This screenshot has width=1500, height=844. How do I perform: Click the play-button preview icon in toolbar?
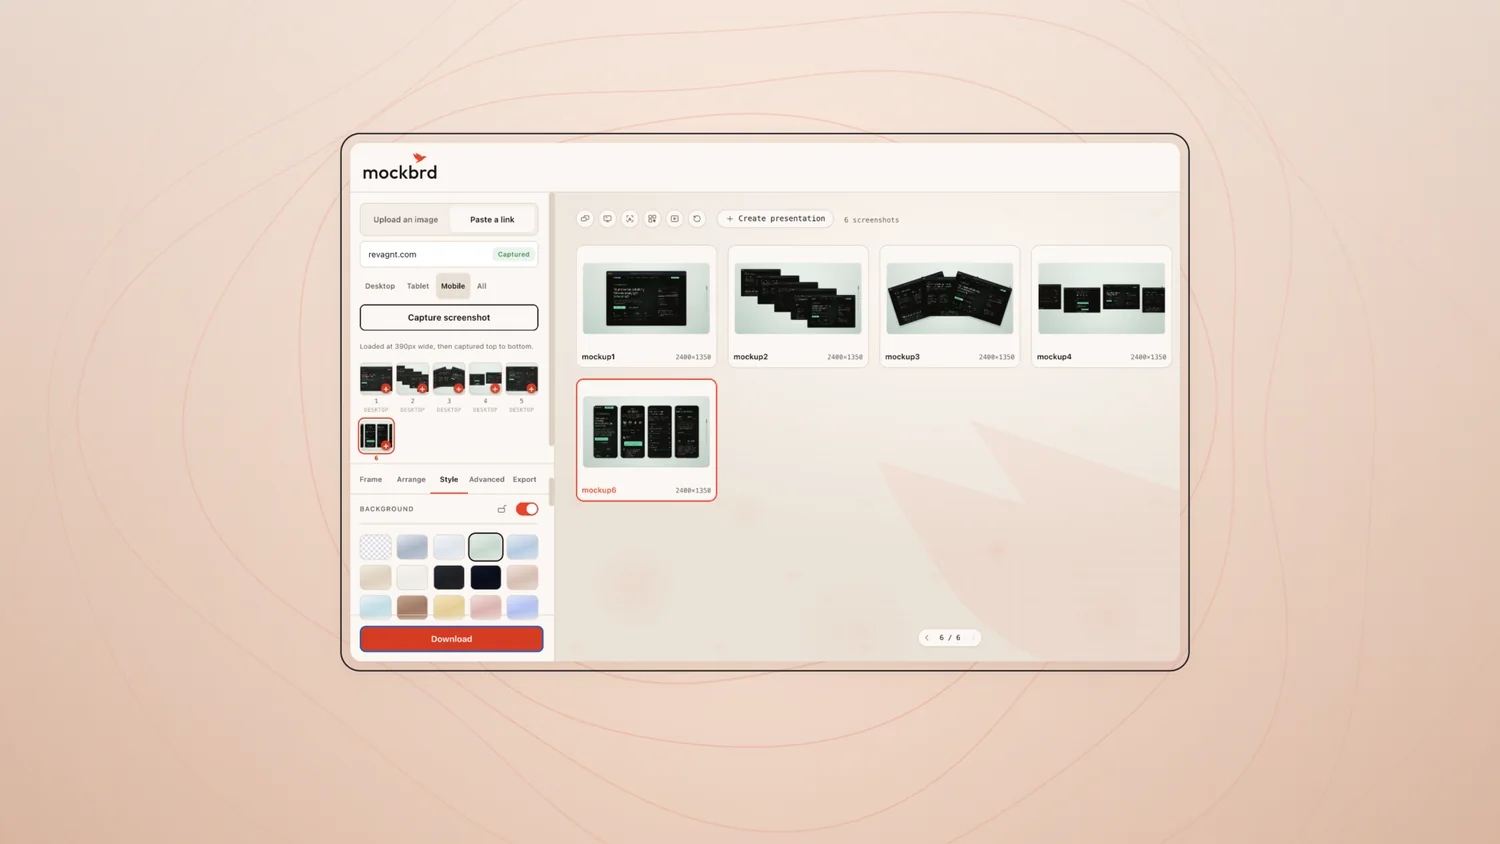[675, 219]
